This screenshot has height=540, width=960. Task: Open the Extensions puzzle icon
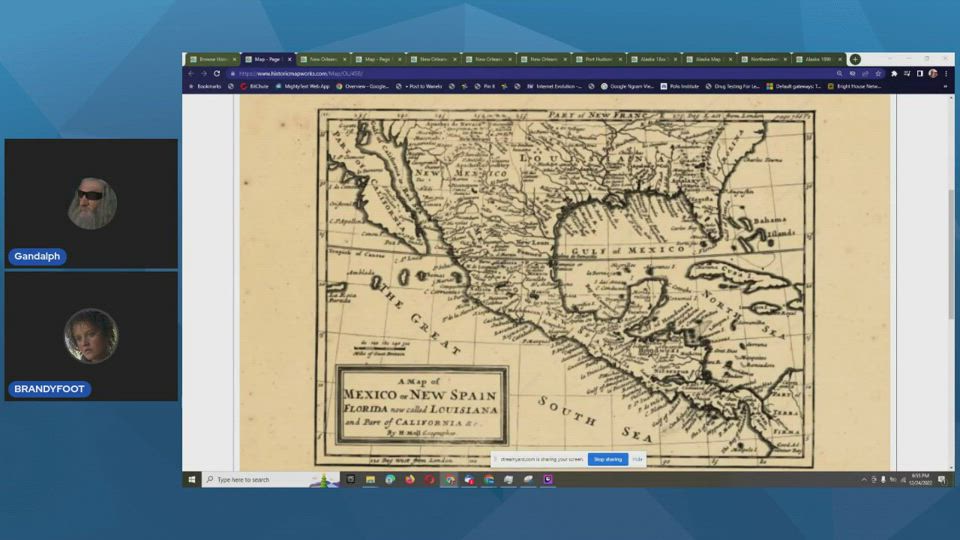[894, 73]
